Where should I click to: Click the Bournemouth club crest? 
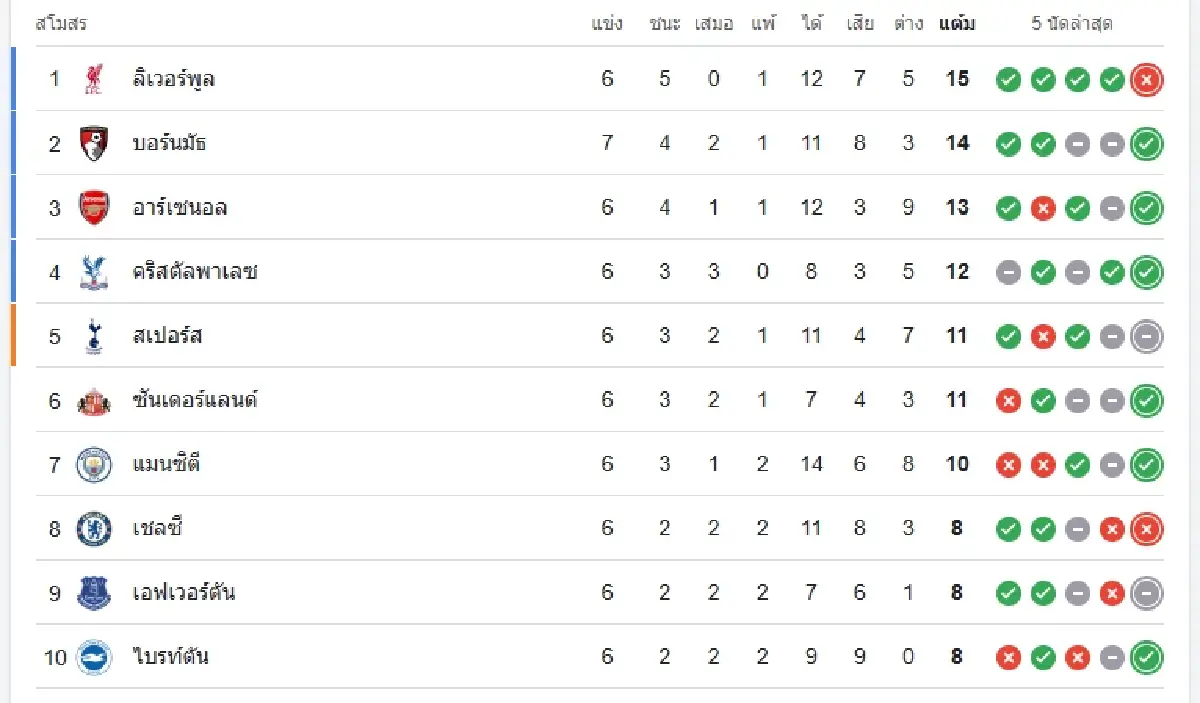tap(94, 143)
